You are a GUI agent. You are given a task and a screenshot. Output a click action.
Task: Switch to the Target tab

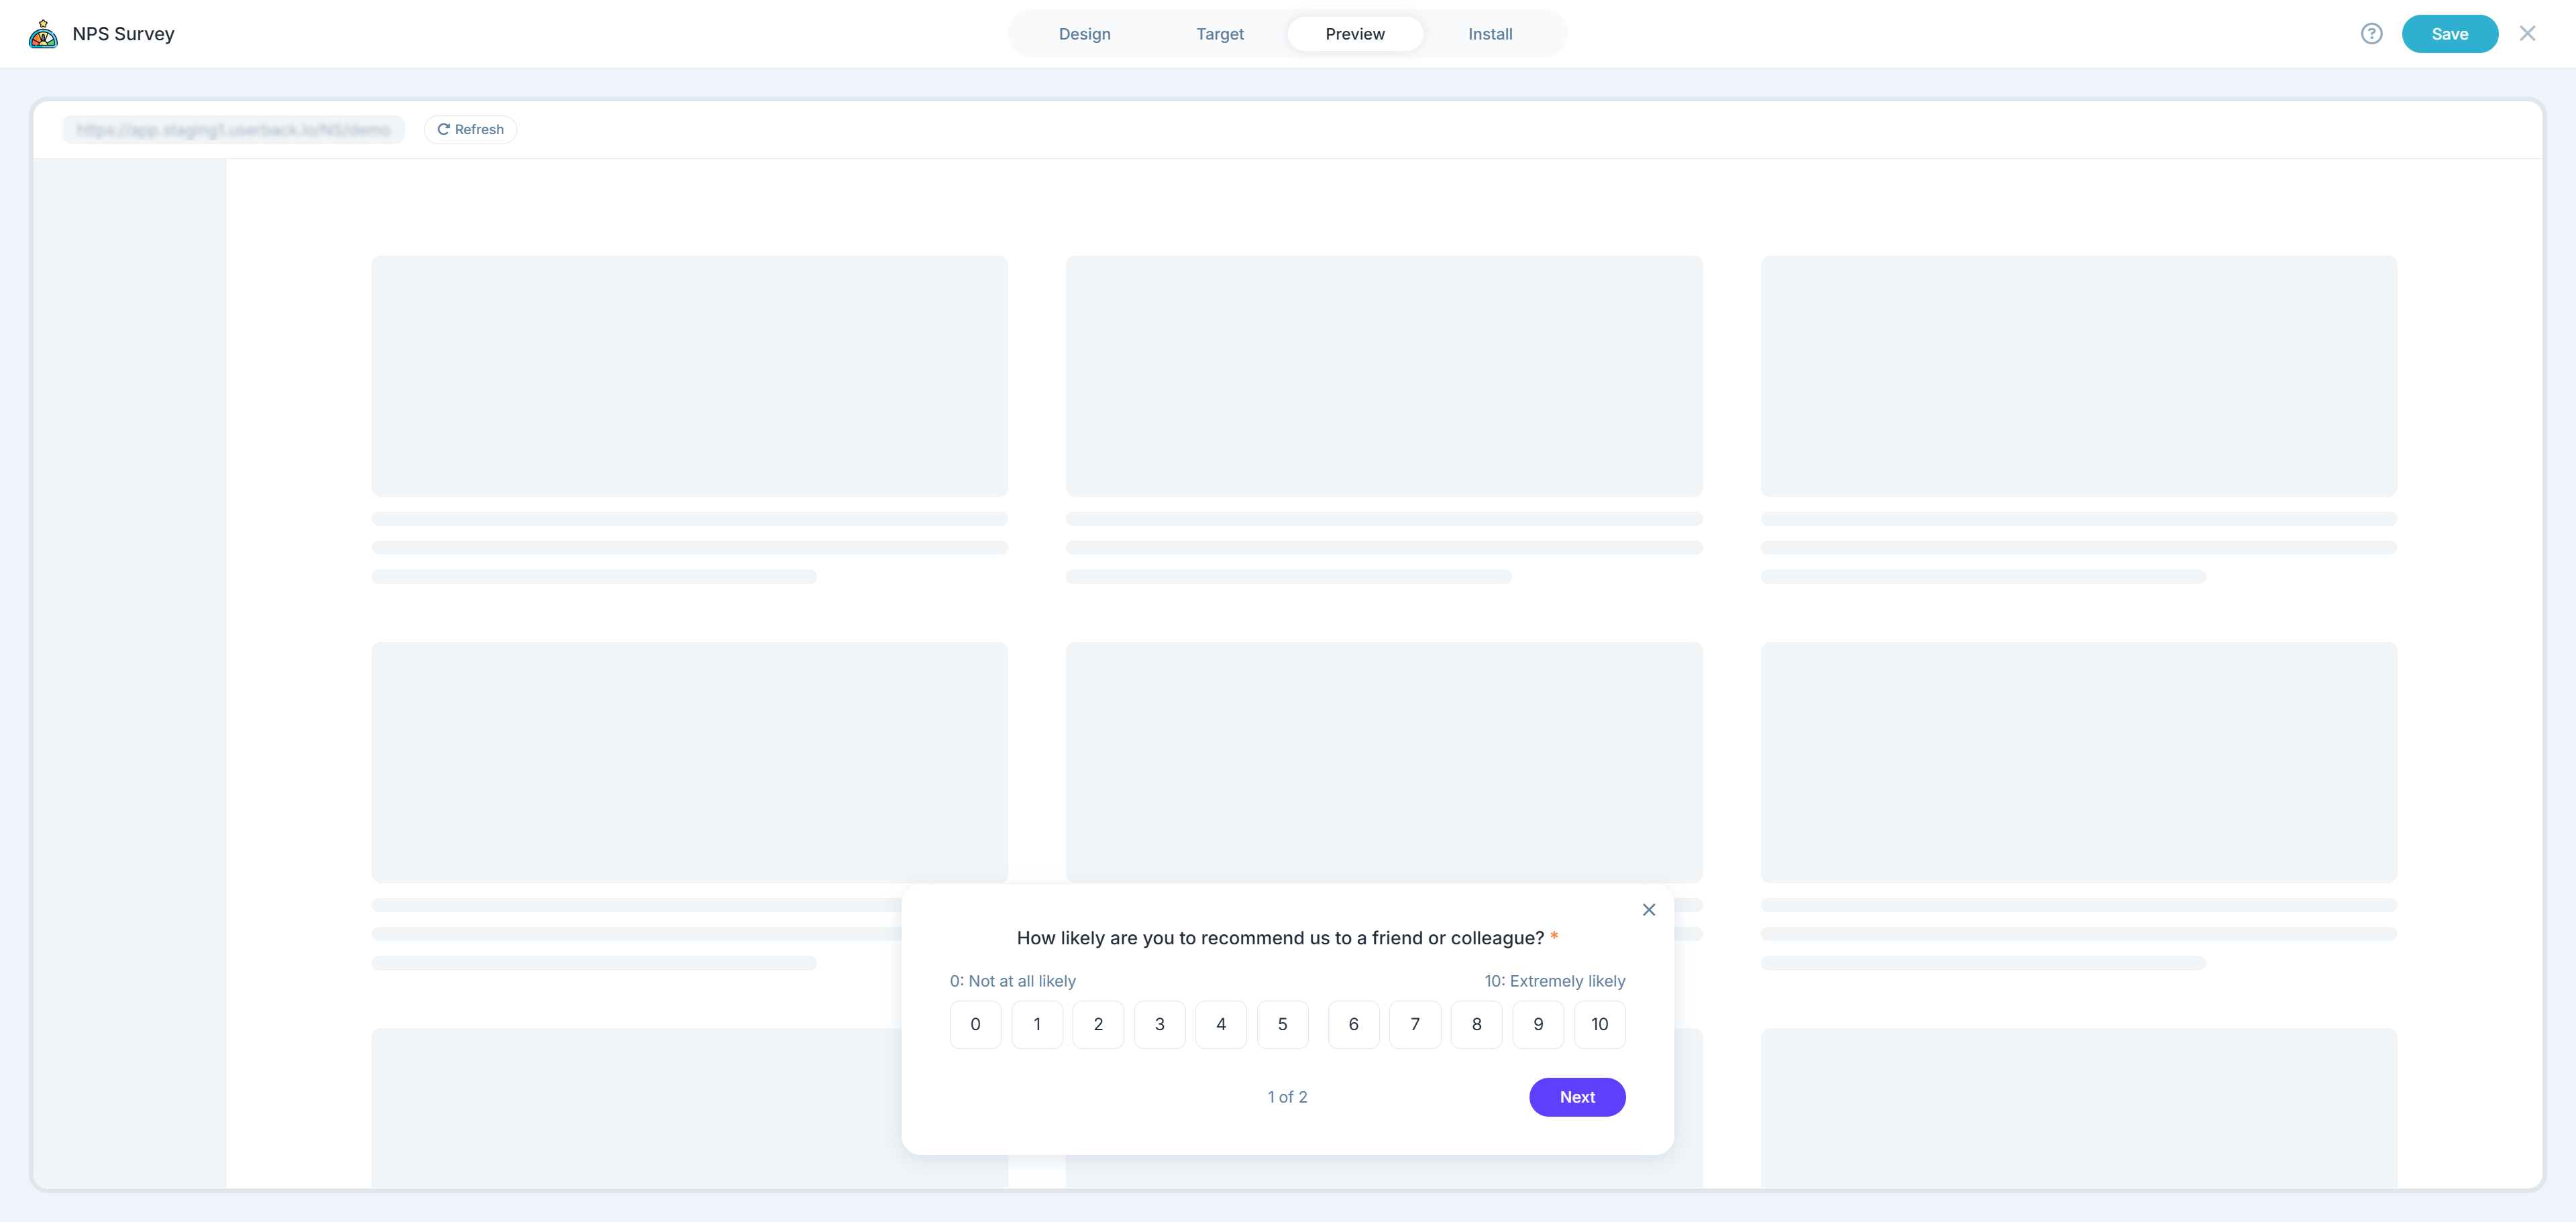[x=1219, y=34]
